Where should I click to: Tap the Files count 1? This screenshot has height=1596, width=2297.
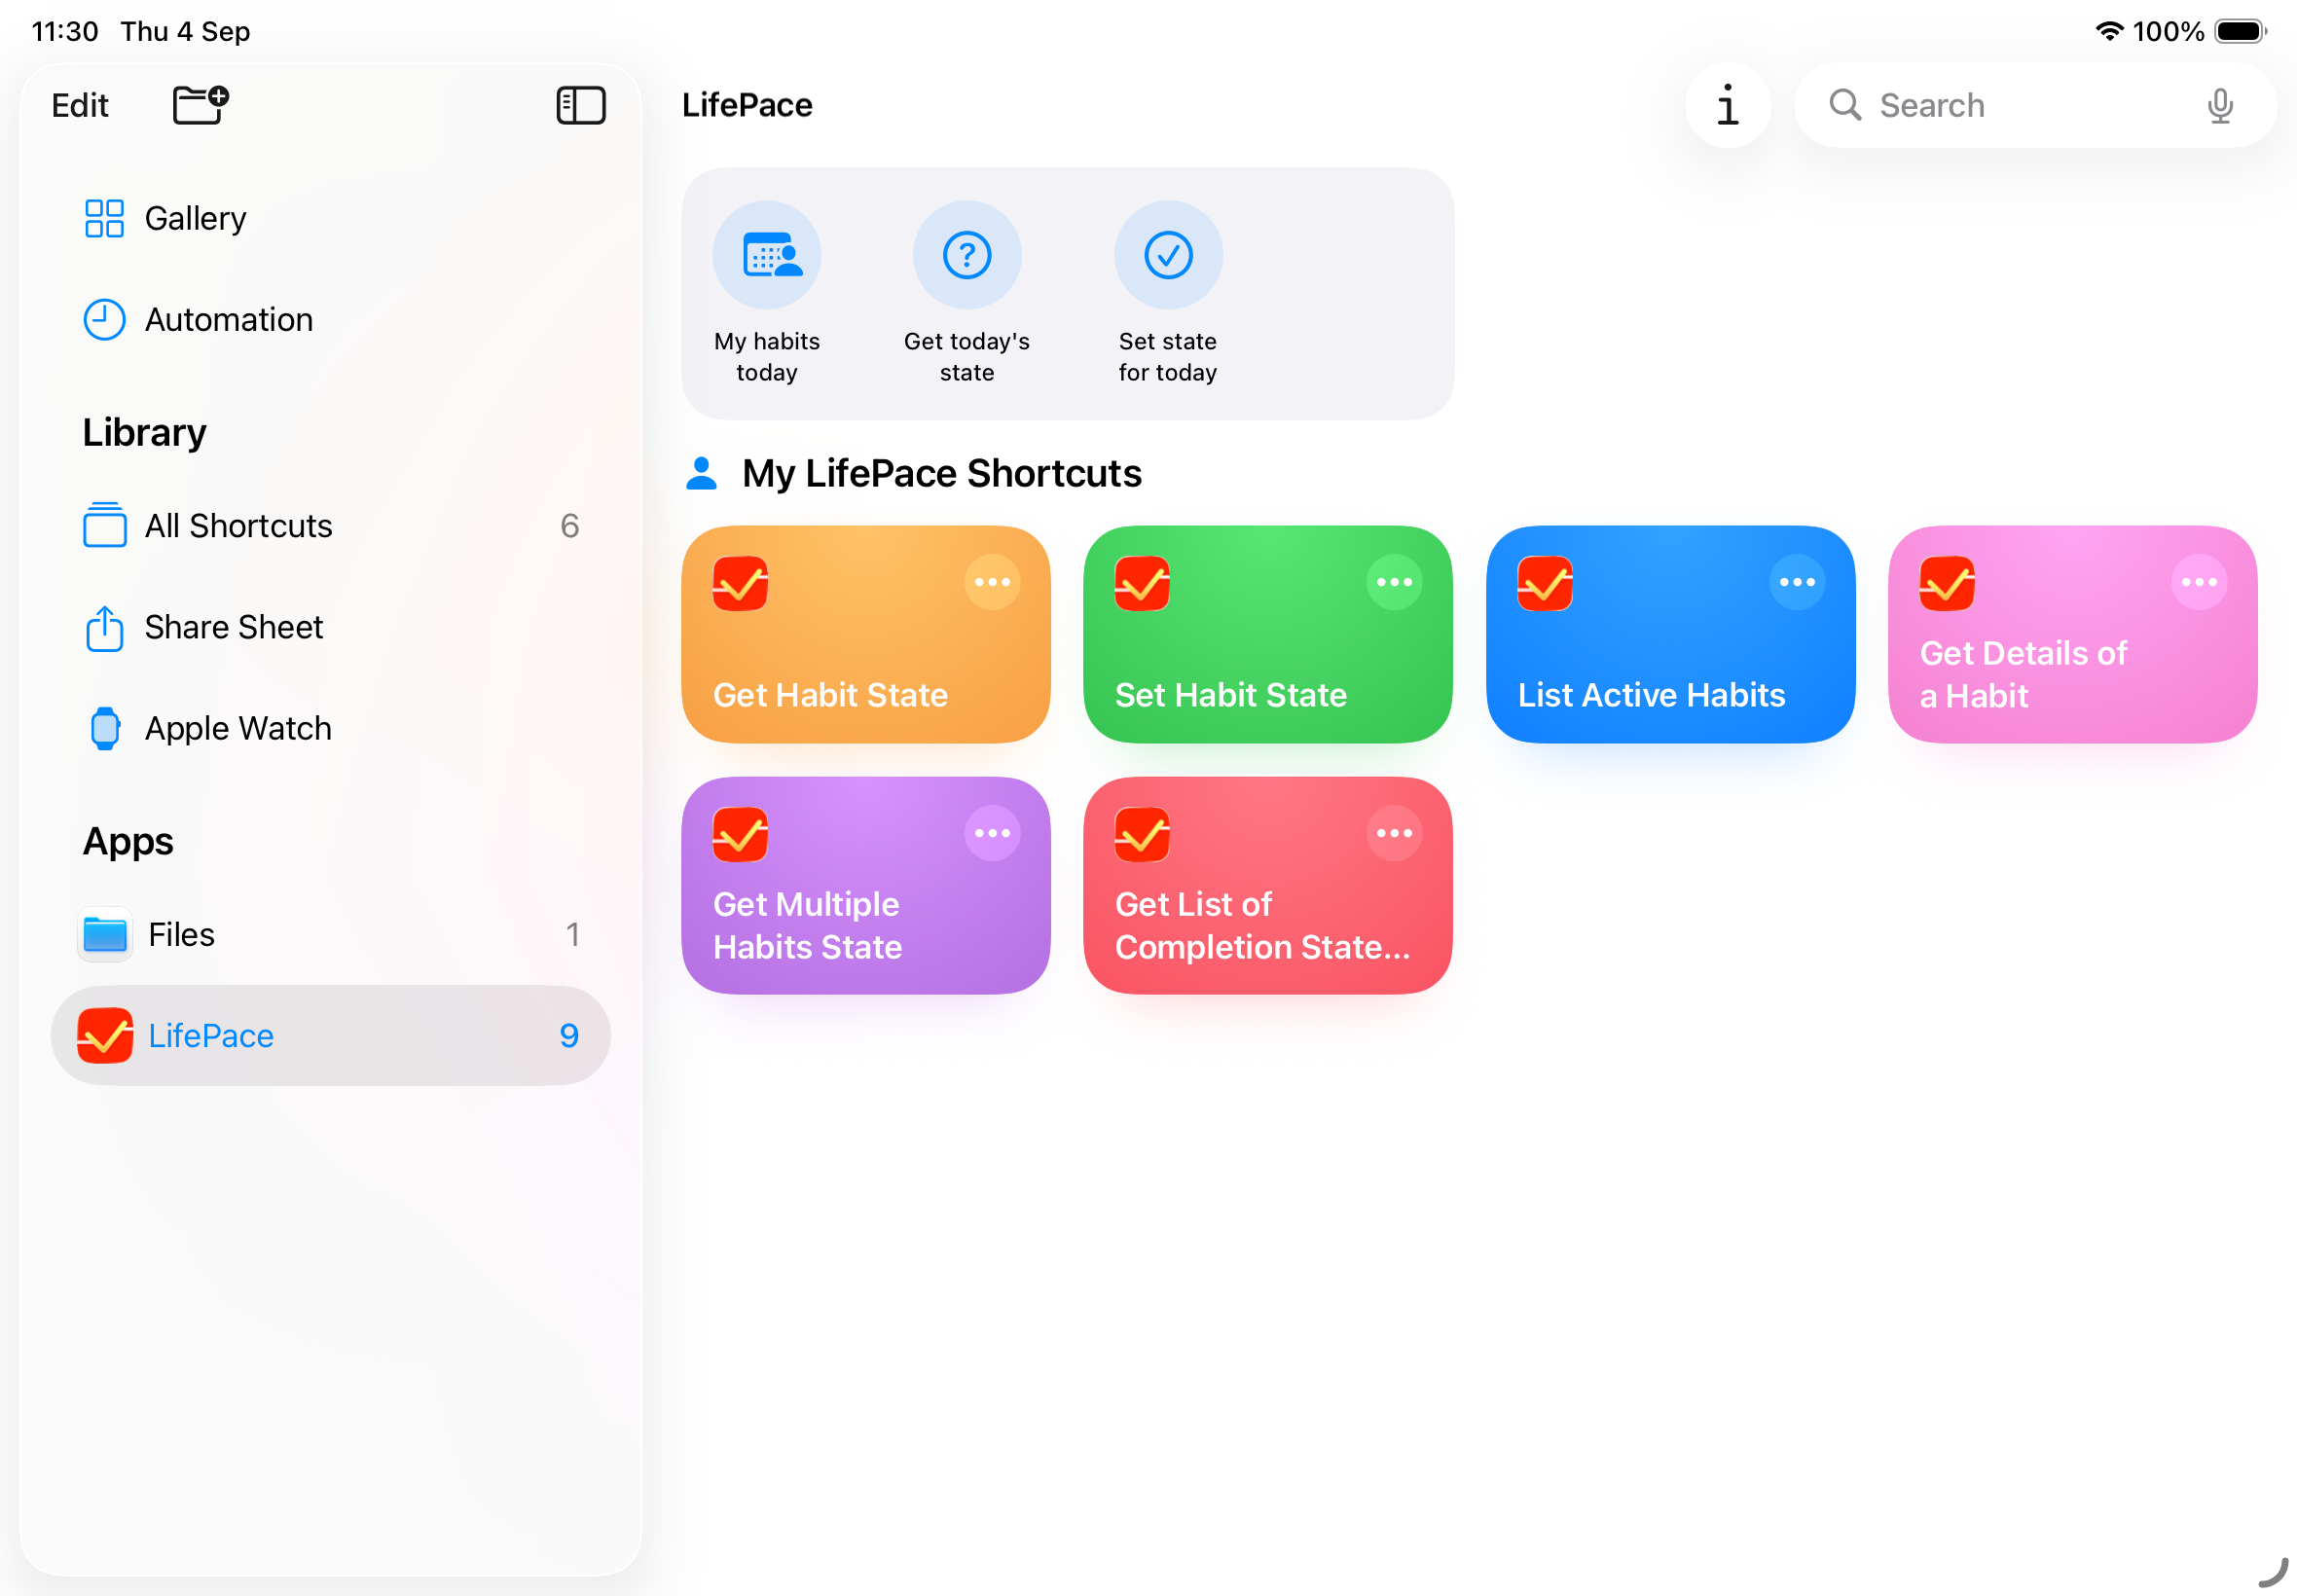coord(572,934)
